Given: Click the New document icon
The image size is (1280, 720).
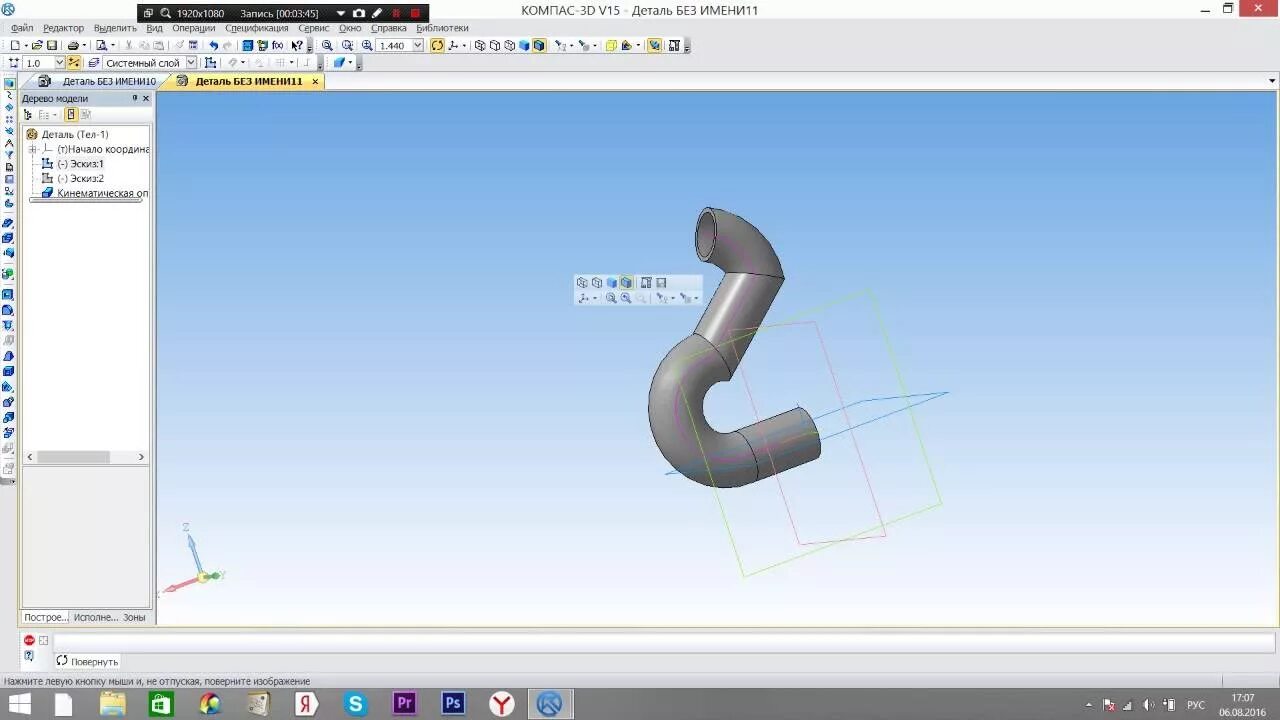Looking at the screenshot, I should (x=15, y=45).
